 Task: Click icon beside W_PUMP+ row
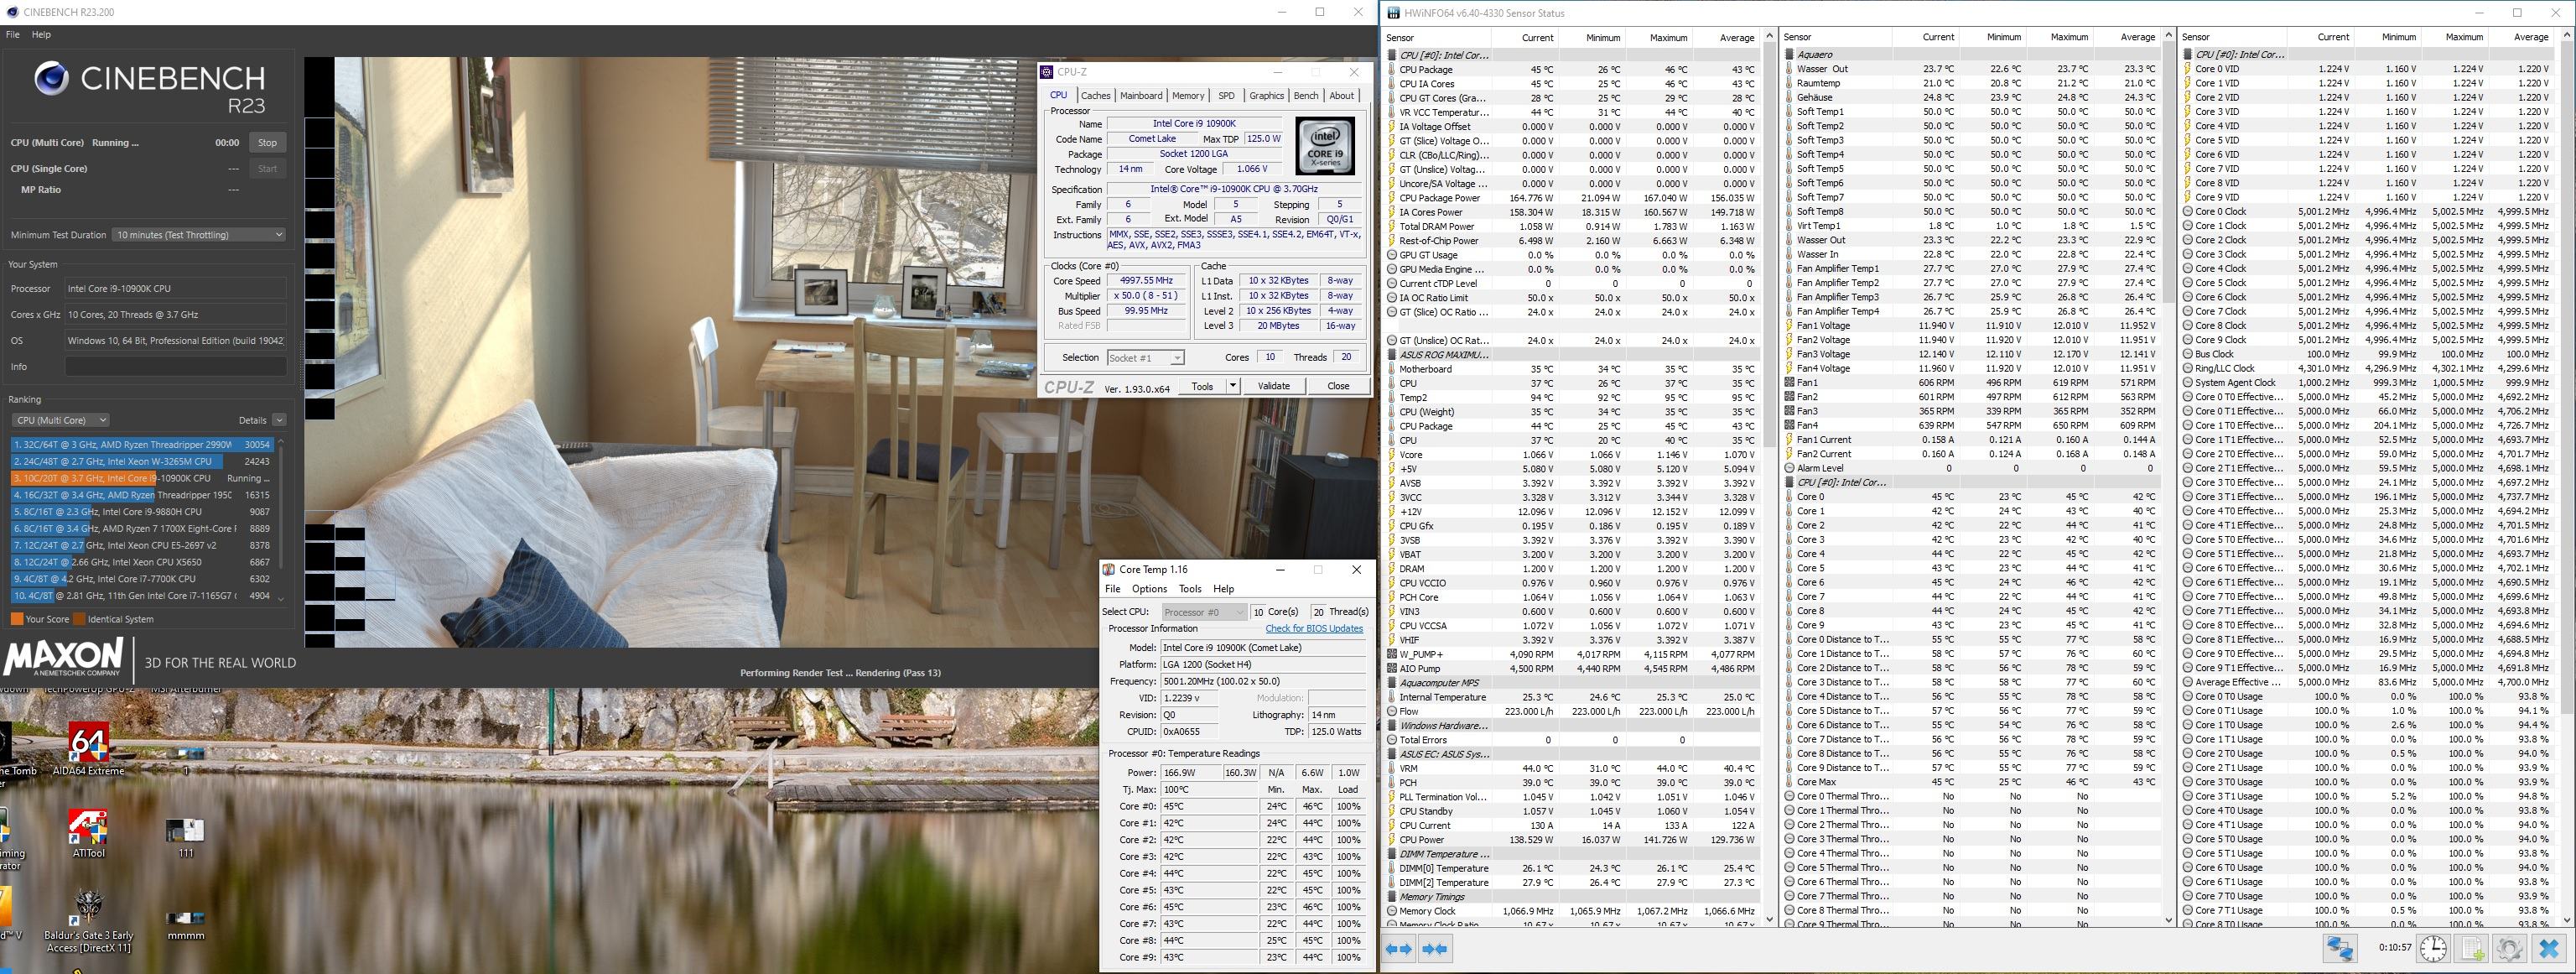(x=1392, y=654)
